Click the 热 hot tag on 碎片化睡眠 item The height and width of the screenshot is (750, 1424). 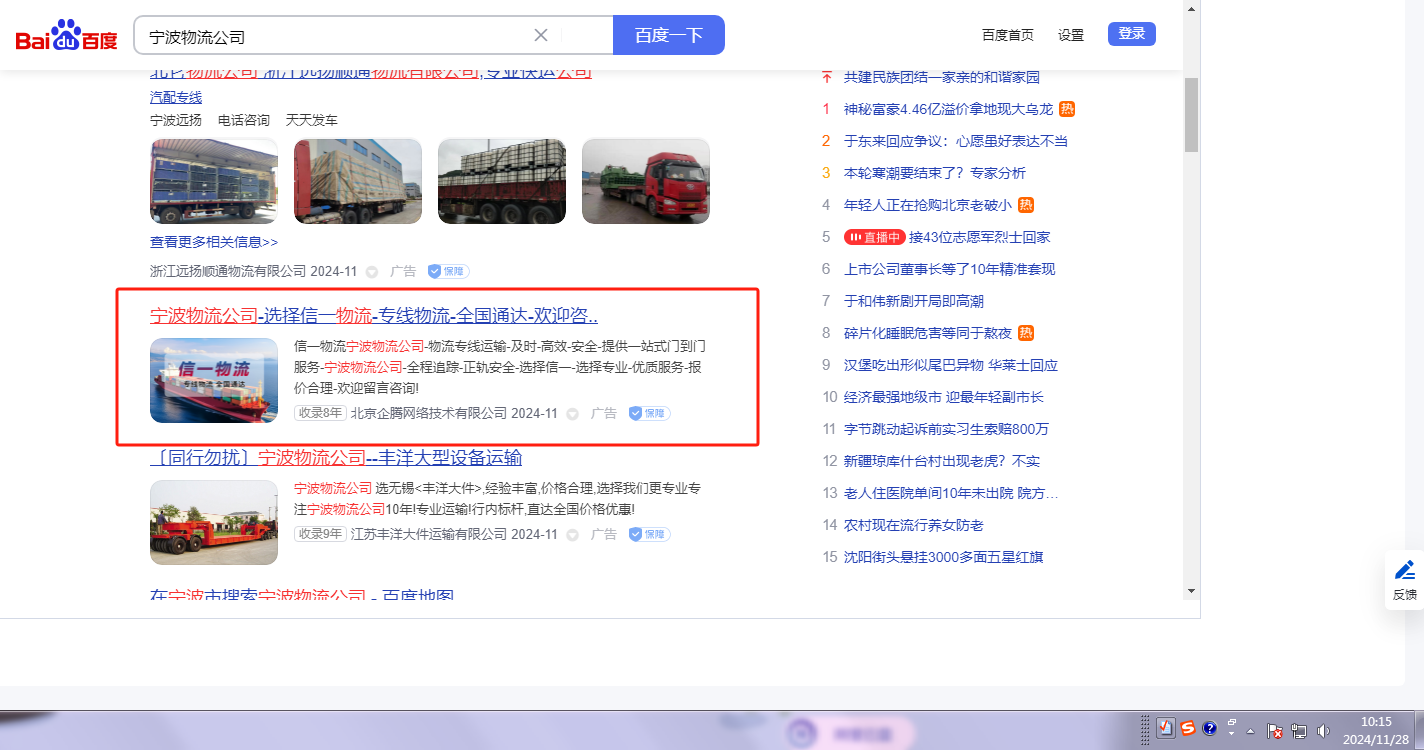pos(1026,333)
